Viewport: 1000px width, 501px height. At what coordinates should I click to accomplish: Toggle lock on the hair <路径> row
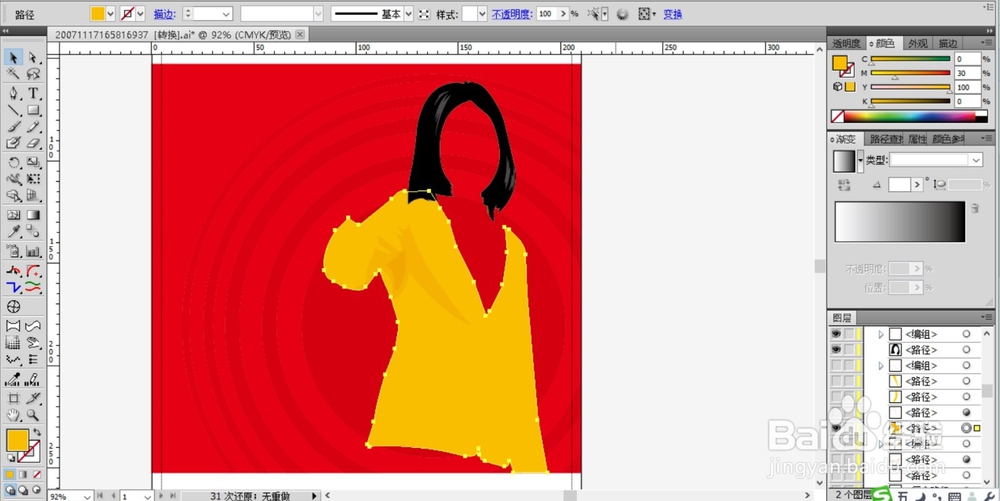pos(849,350)
